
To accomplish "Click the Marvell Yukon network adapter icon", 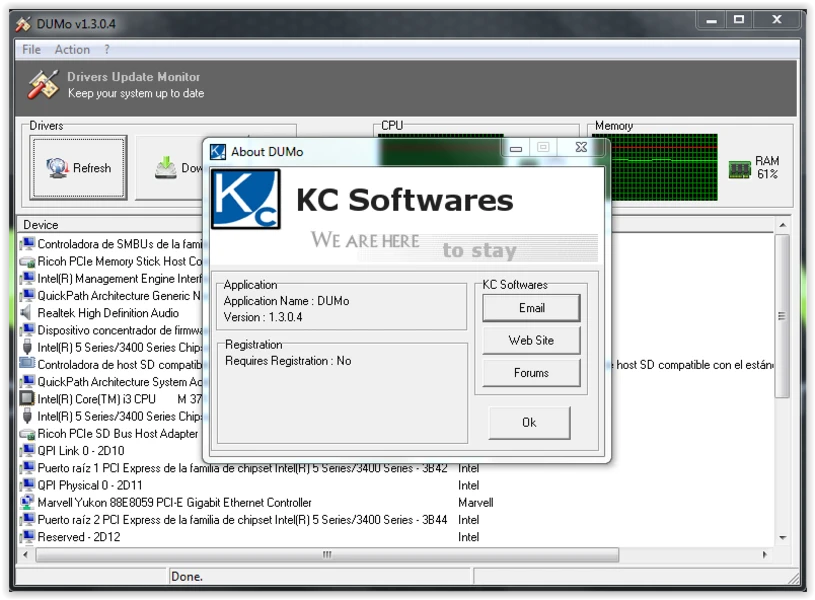I will [x=27, y=502].
